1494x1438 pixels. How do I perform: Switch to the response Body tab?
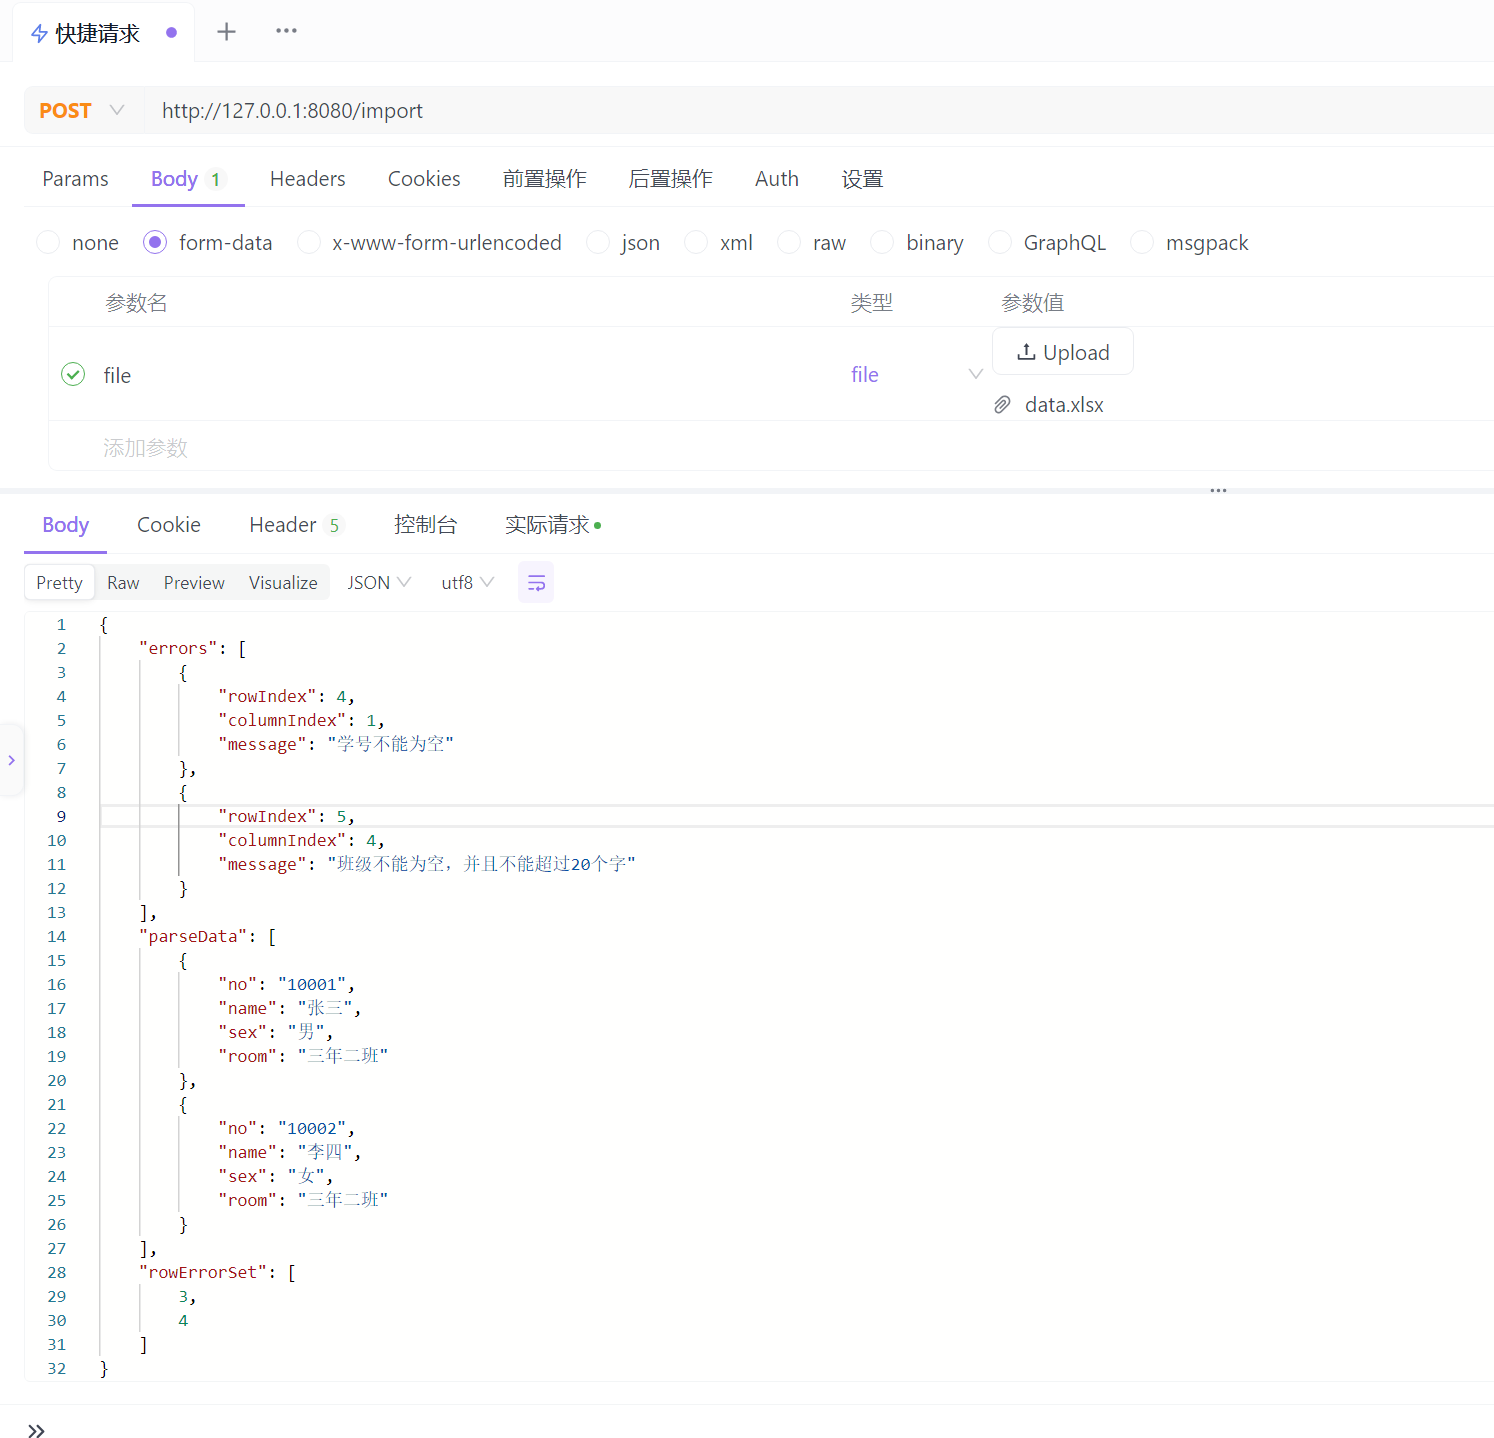click(66, 525)
